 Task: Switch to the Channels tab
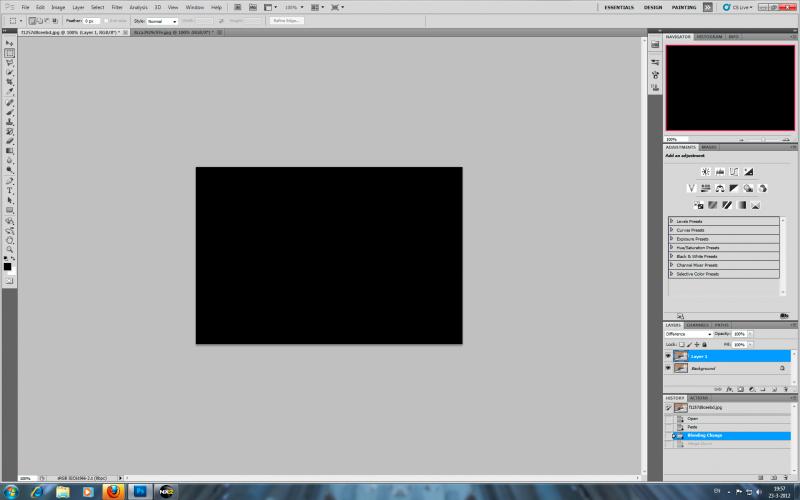(x=697, y=325)
